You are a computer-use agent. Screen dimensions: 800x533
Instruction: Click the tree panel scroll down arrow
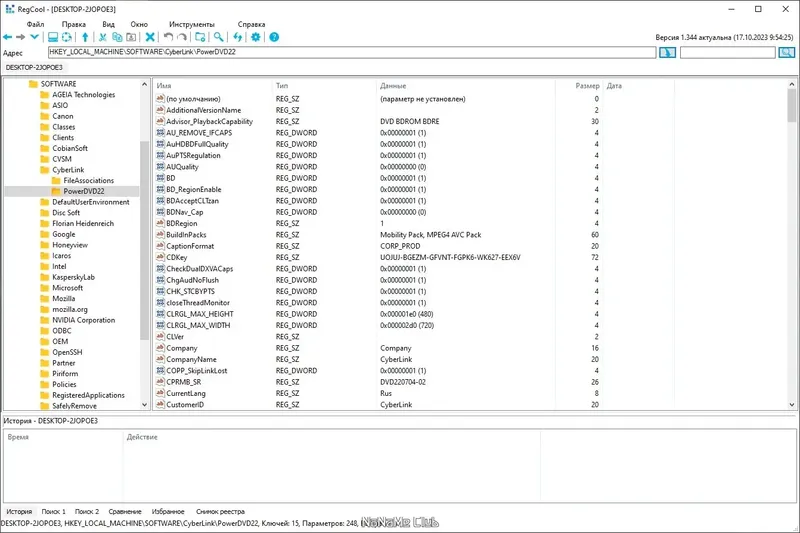coord(144,404)
